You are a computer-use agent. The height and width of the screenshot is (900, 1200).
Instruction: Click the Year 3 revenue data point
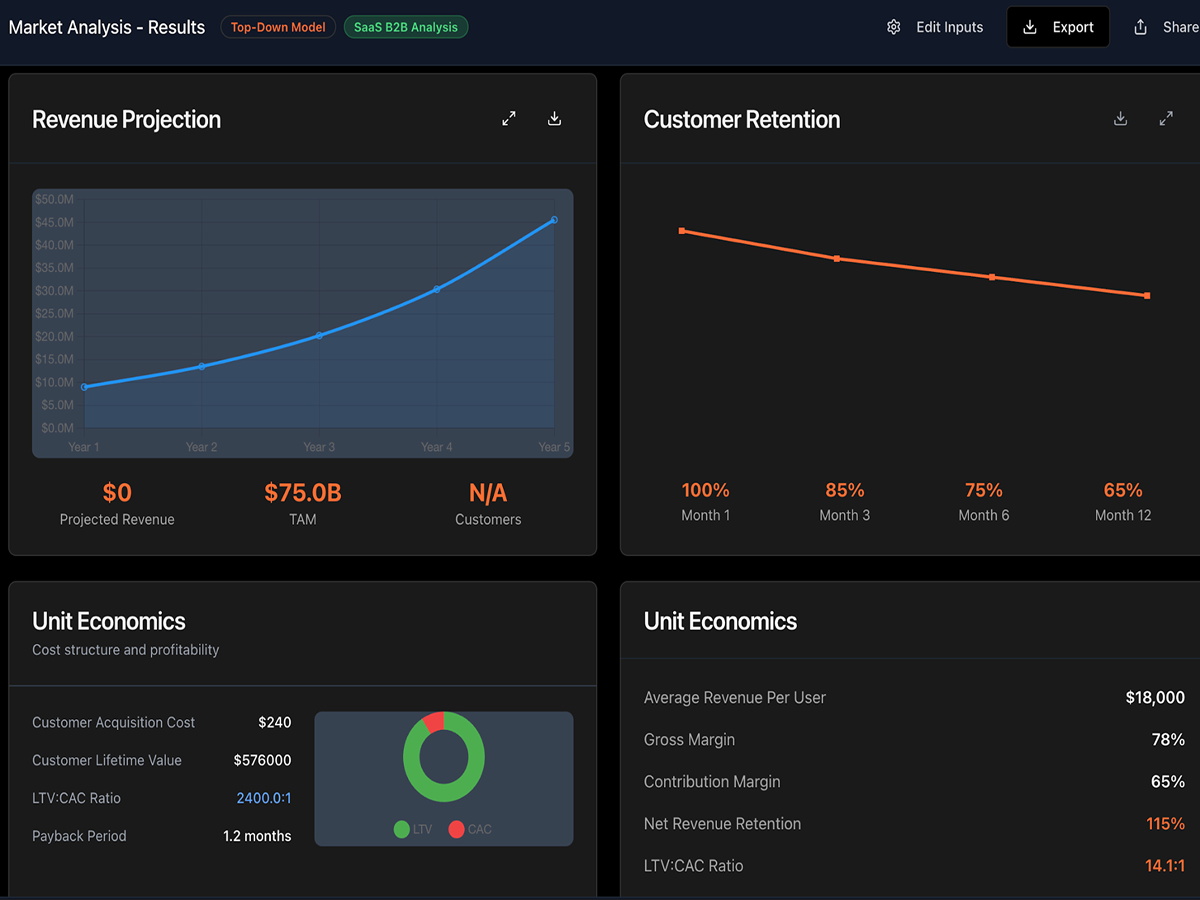pos(319,336)
